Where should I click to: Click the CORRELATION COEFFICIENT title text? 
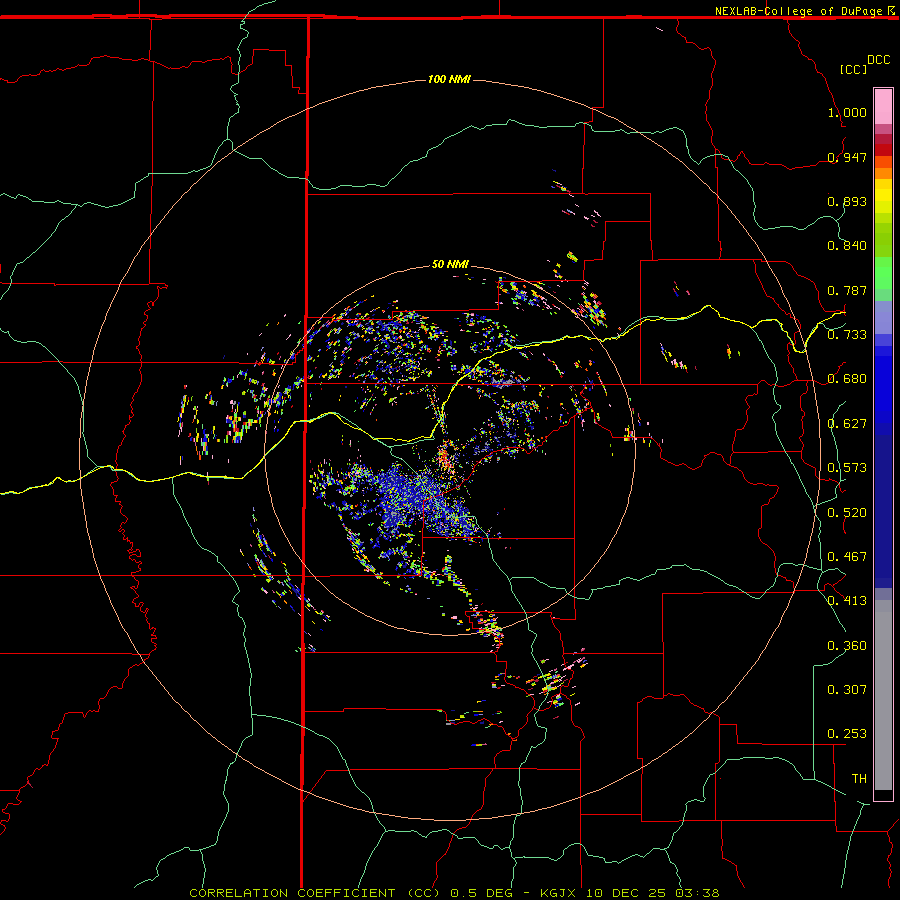292,893
